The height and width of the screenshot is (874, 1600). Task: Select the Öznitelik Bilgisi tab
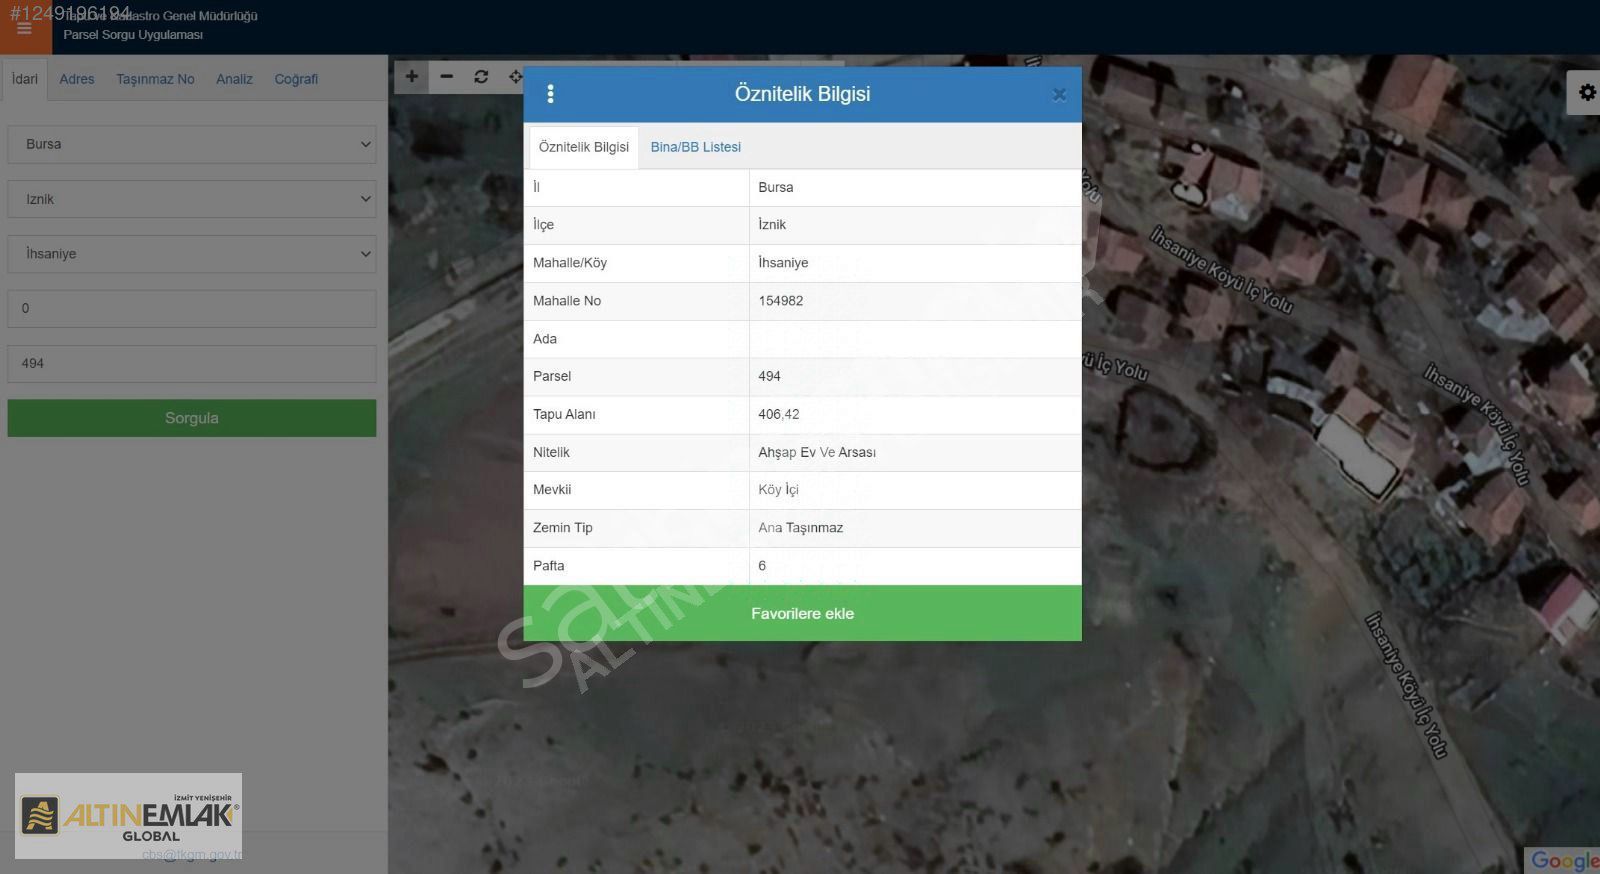584,147
